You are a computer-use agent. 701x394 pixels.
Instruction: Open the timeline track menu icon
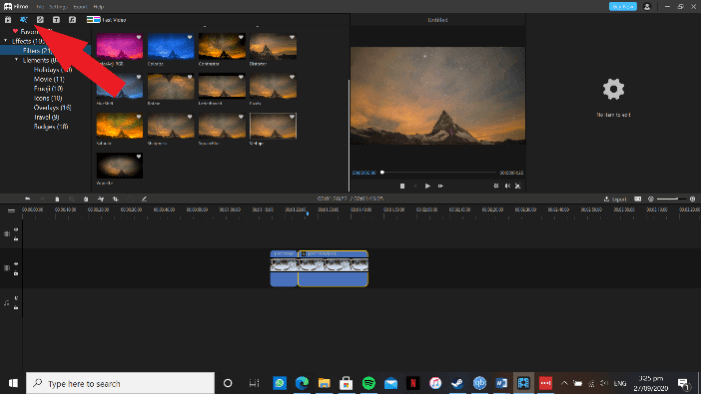[11, 210]
